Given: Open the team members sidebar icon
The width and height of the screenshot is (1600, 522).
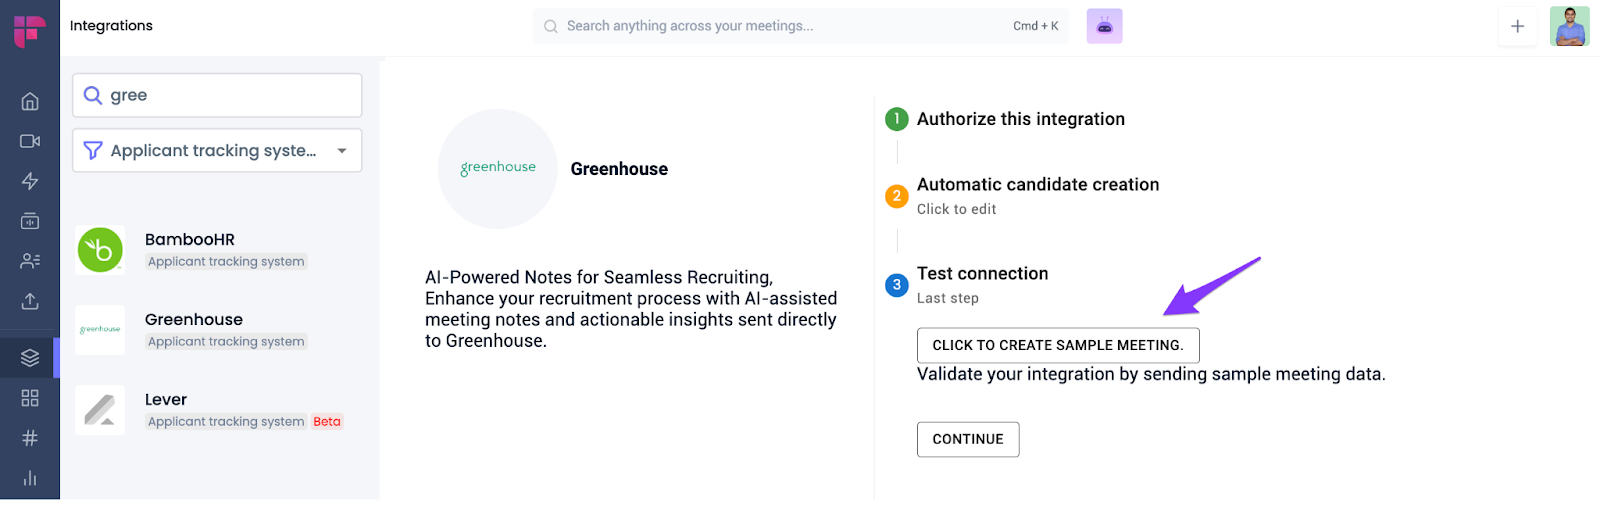Looking at the screenshot, I should coord(30,261).
